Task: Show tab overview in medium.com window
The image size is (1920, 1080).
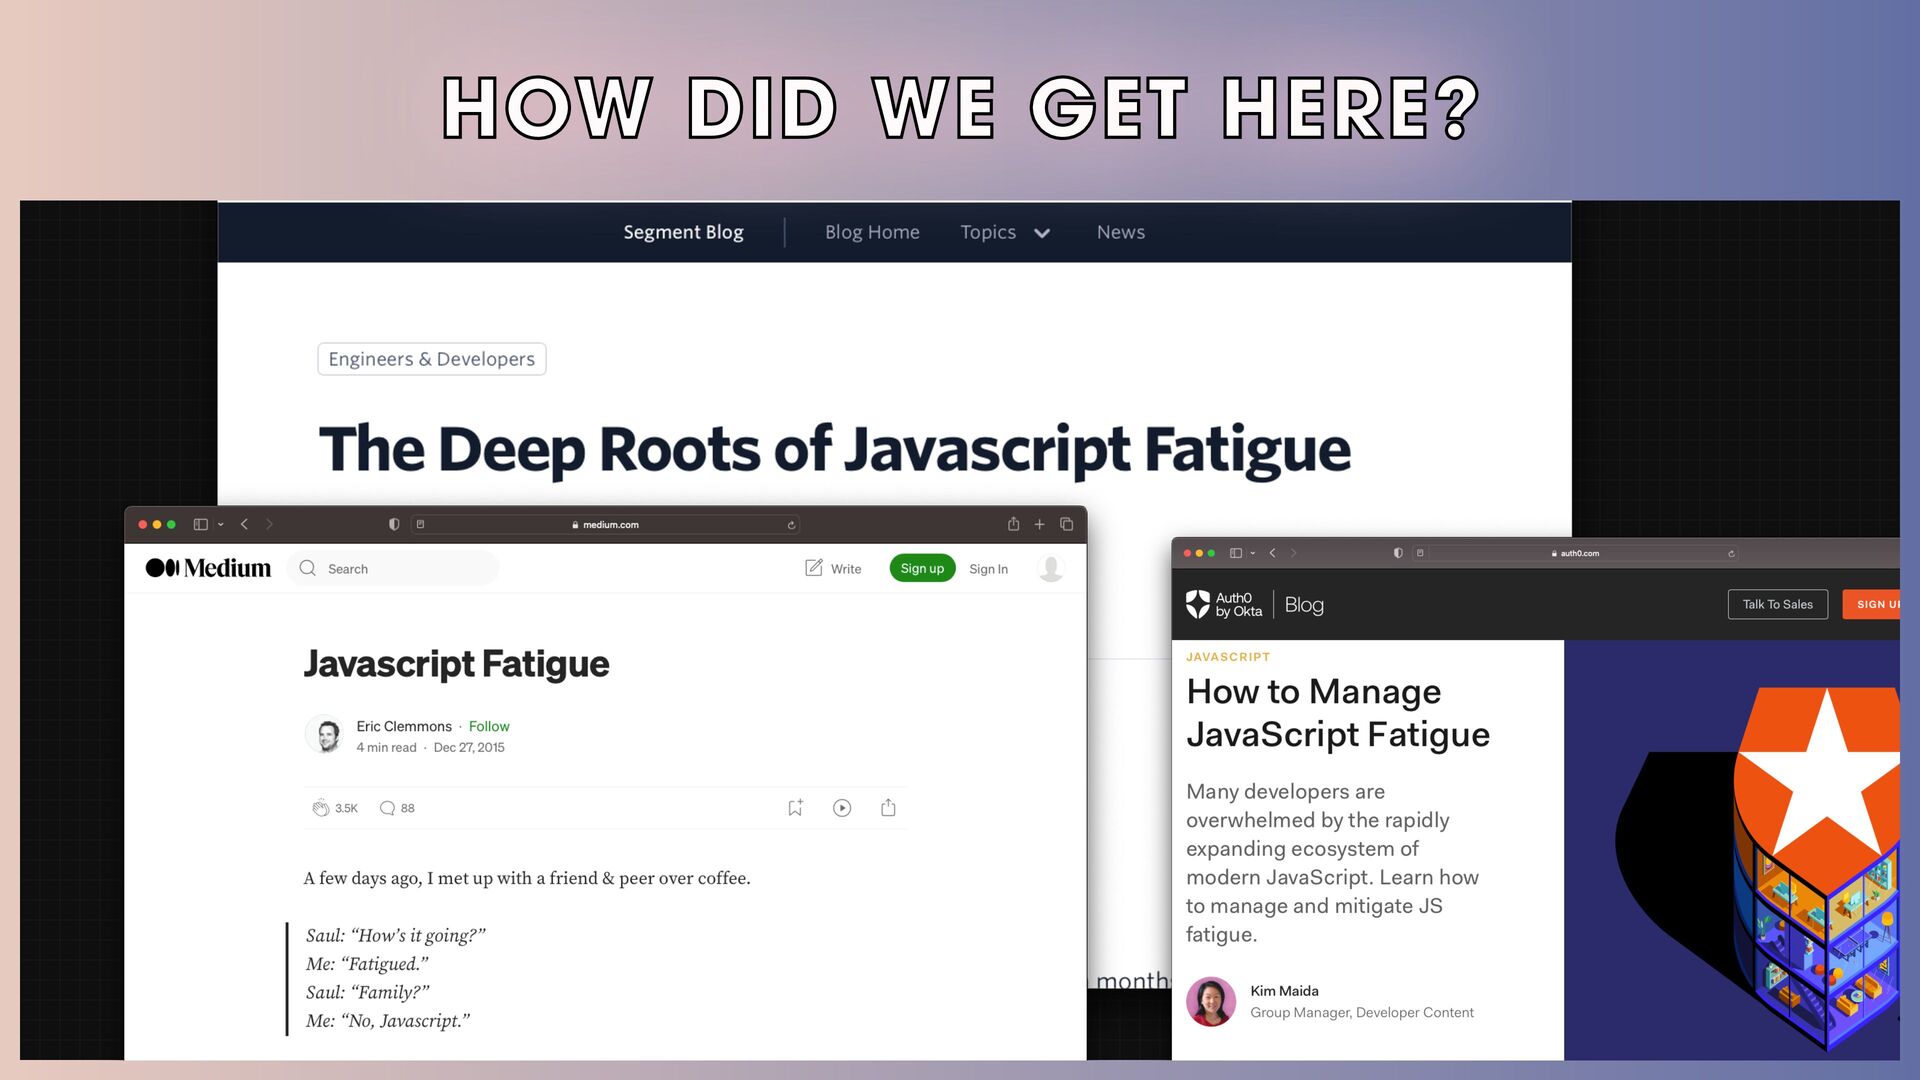Action: pos(1066,524)
